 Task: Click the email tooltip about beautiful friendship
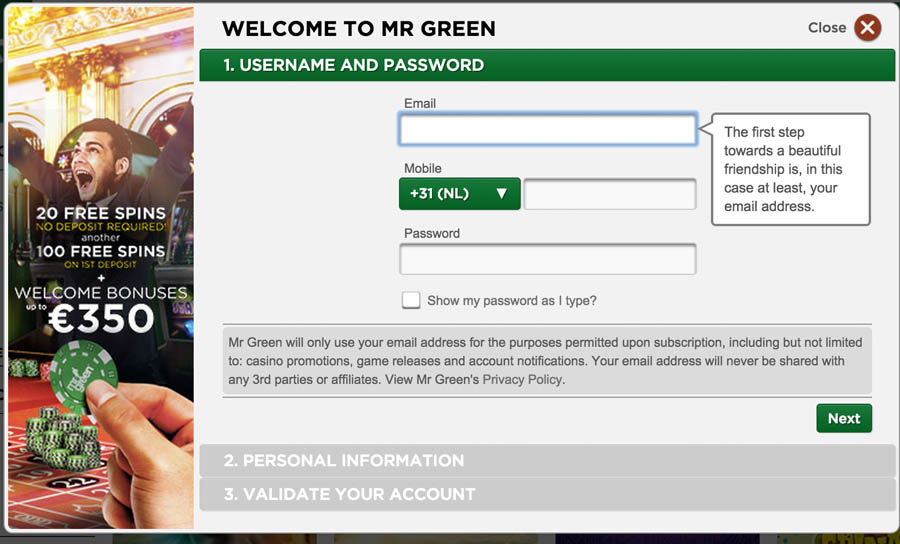pyautogui.click(x=790, y=169)
